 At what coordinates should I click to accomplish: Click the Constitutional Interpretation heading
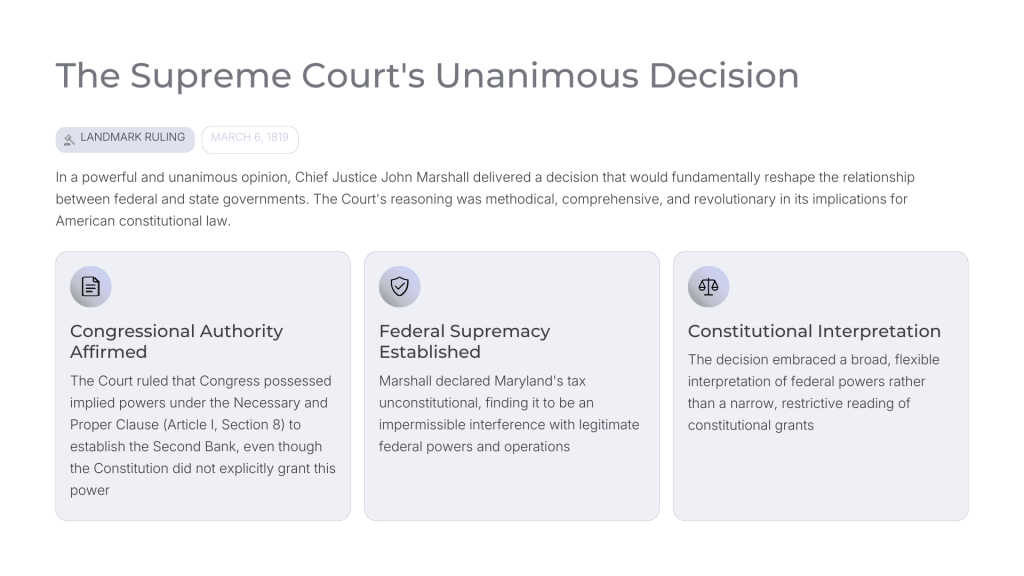pos(814,331)
